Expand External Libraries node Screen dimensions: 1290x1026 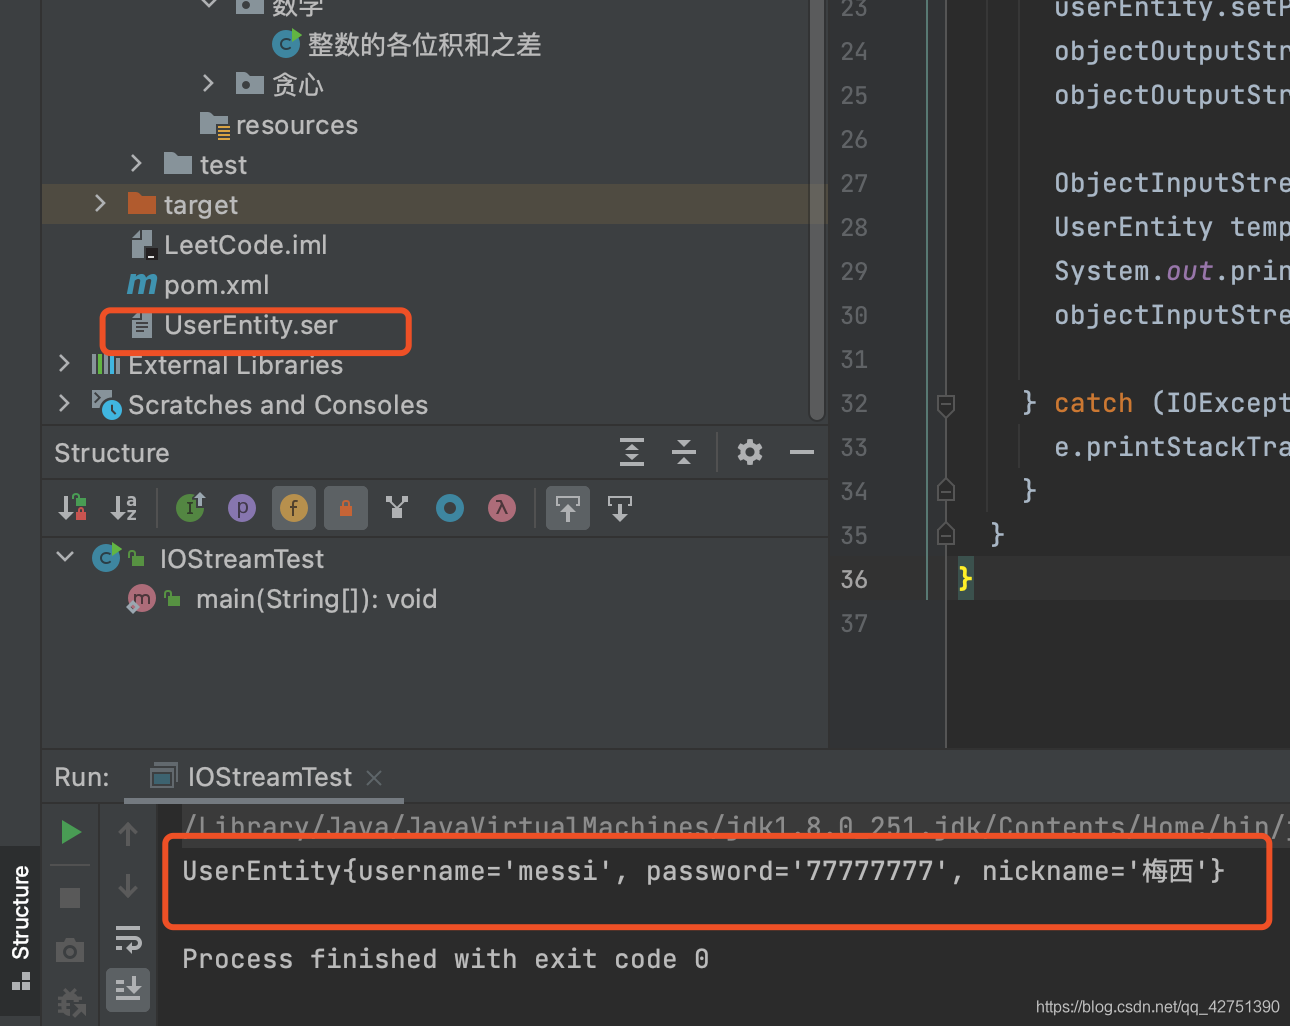(x=64, y=364)
